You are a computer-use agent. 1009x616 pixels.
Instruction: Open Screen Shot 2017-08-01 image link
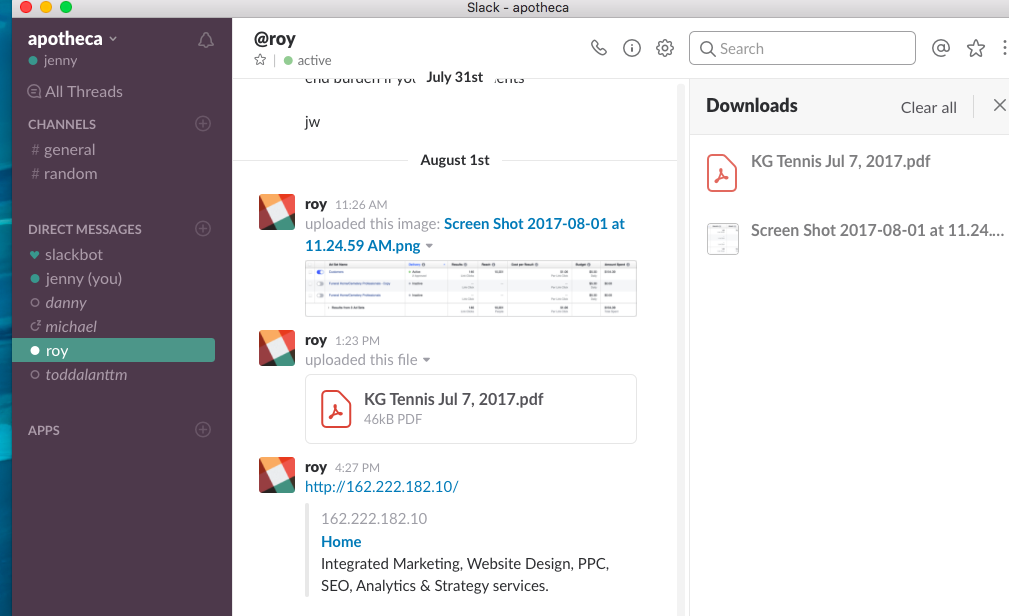coord(465,234)
